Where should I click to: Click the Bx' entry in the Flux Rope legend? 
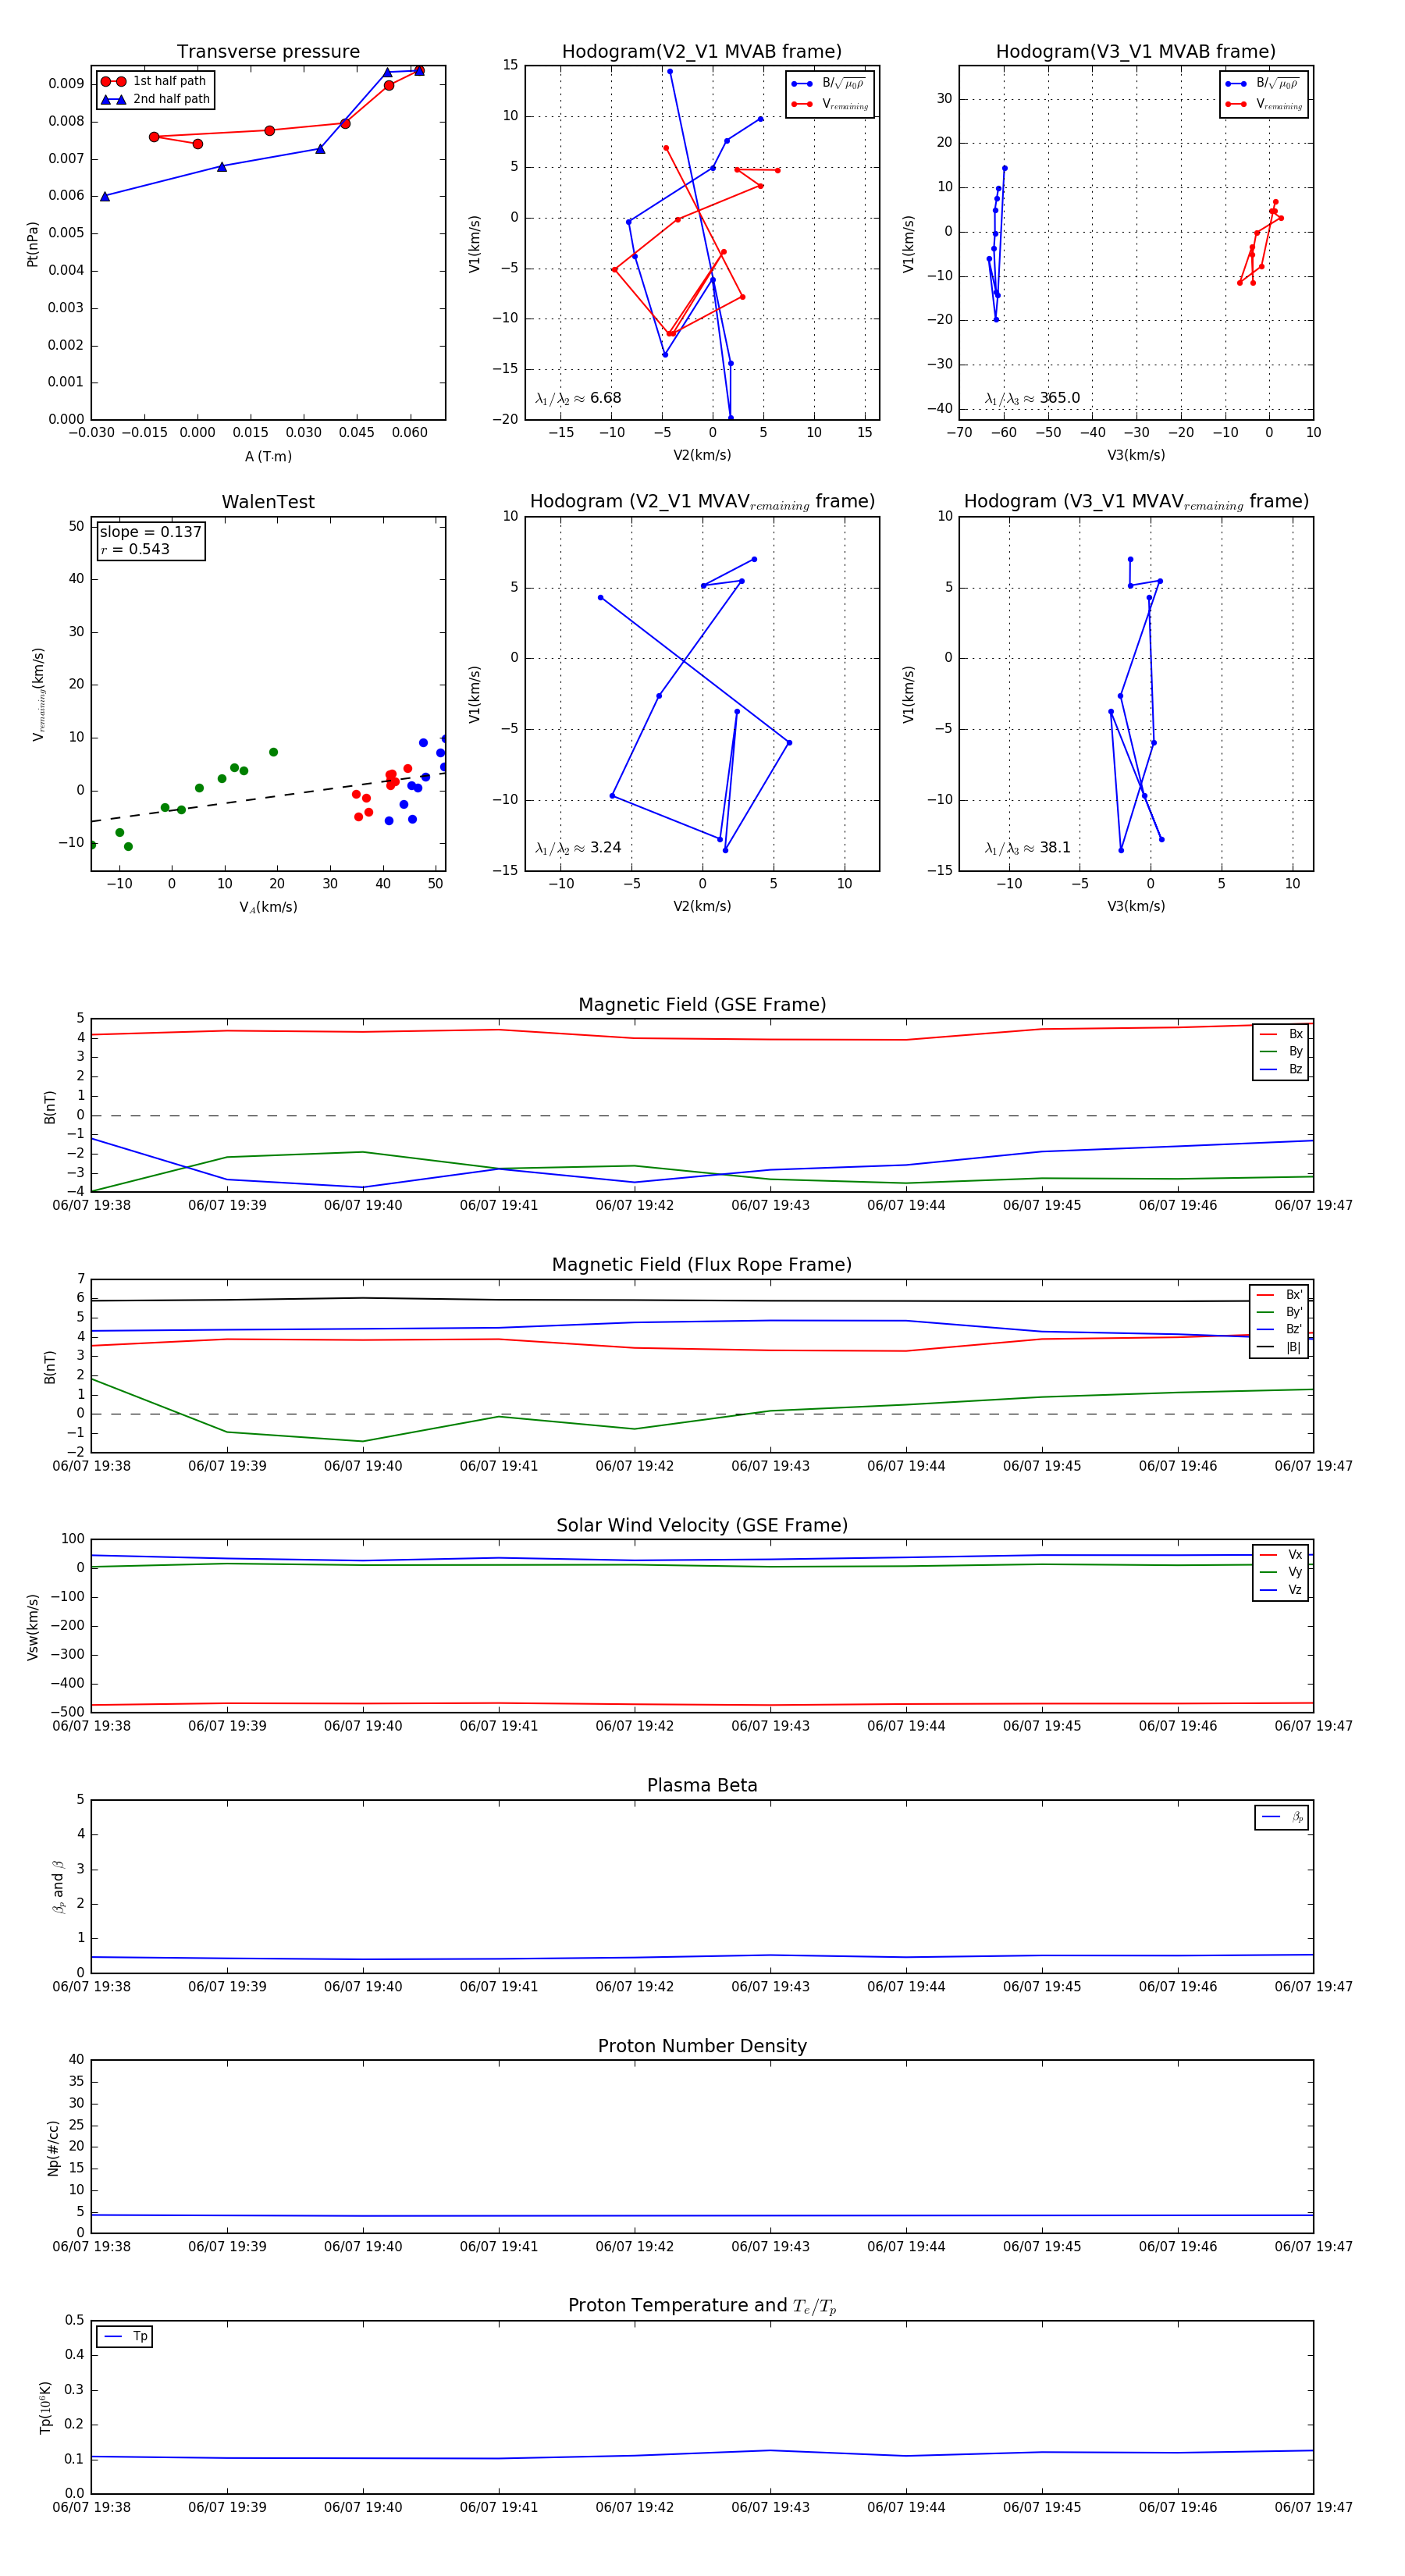1279,1295
